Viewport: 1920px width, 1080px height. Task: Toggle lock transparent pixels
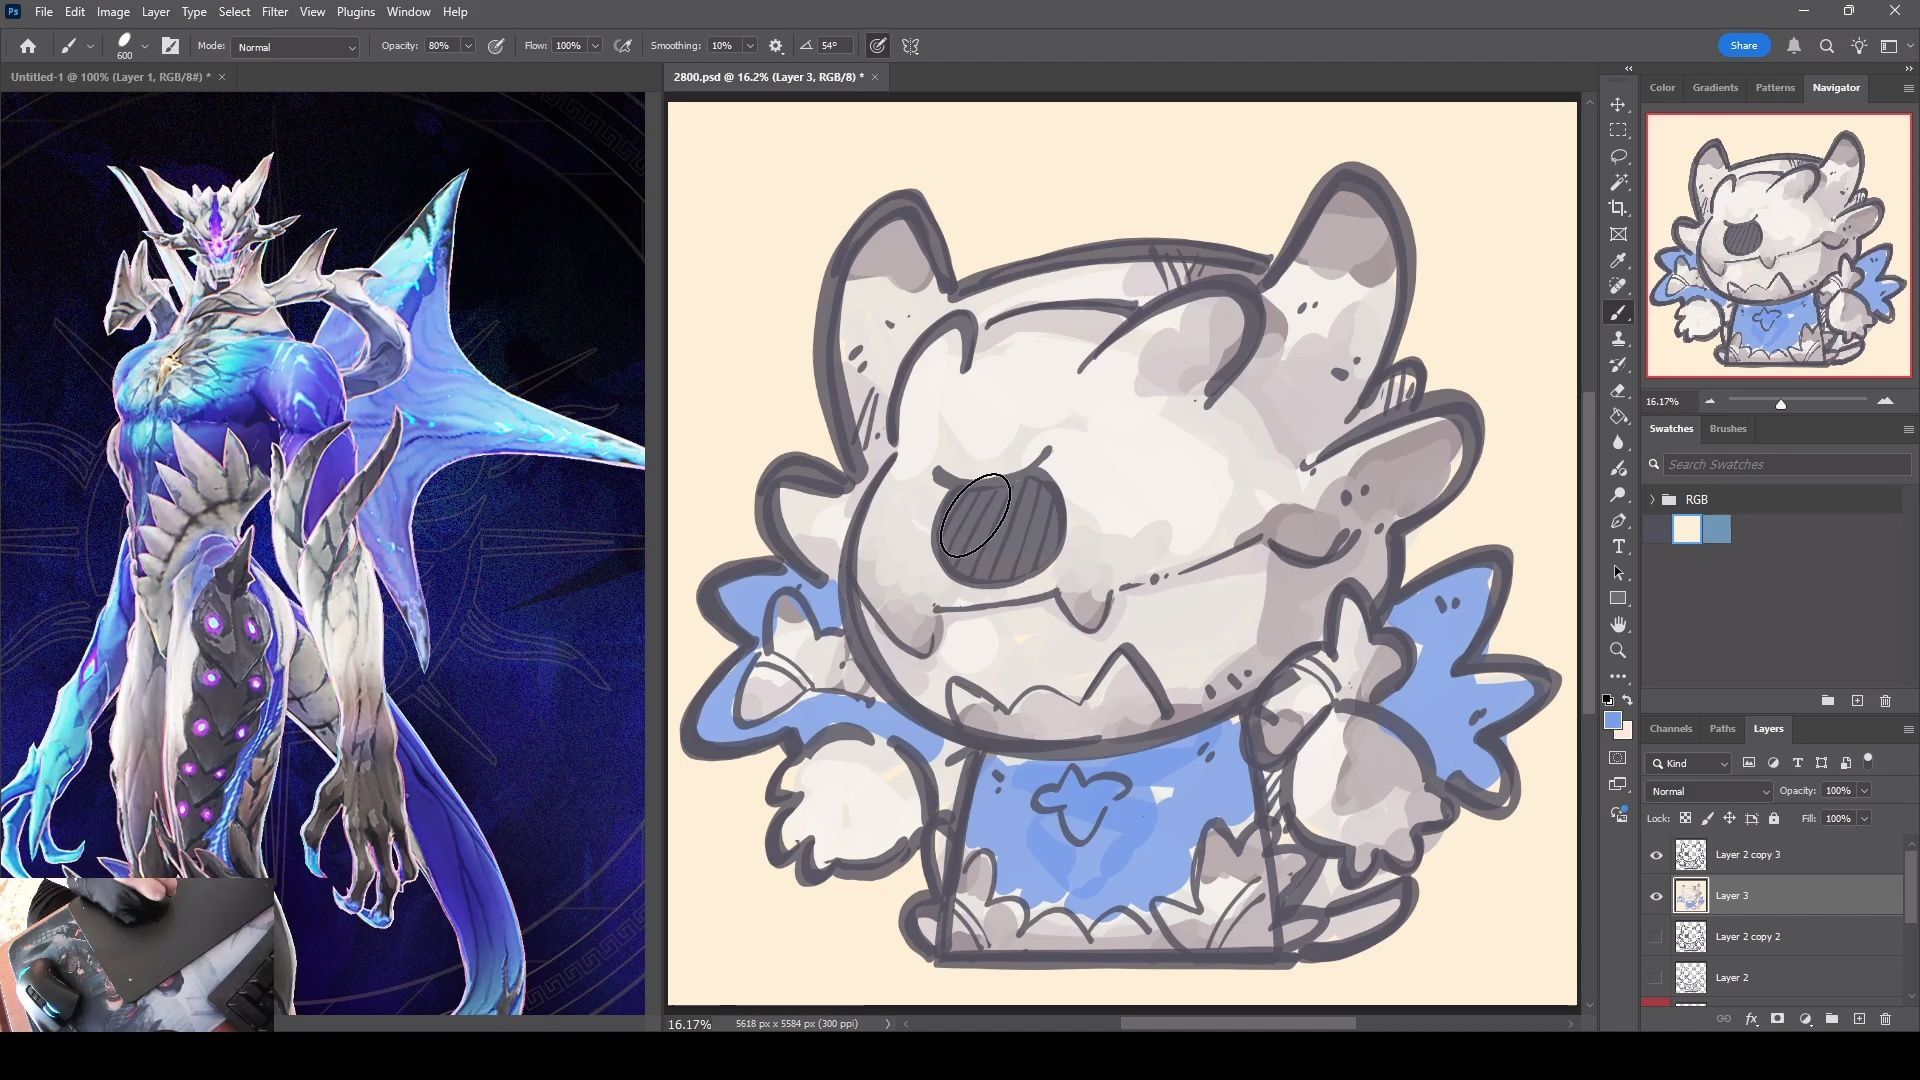[1685, 818]
